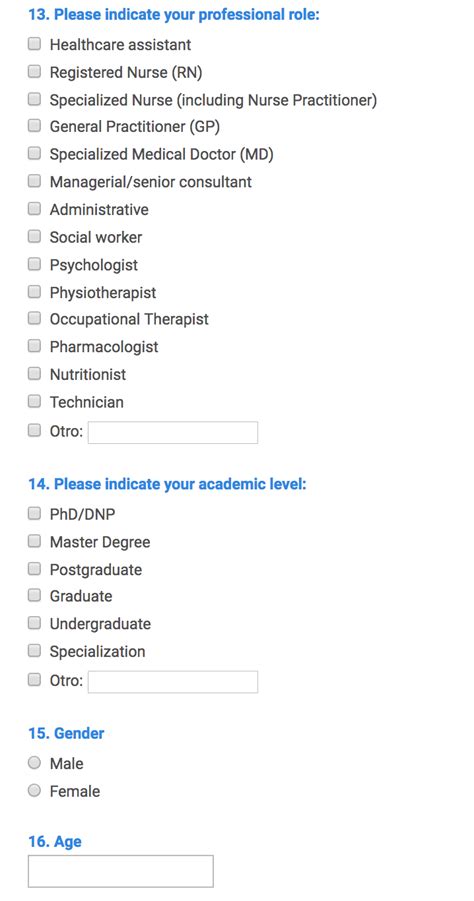
Task: Check the Technician checkbox
Action: [34, 401]
